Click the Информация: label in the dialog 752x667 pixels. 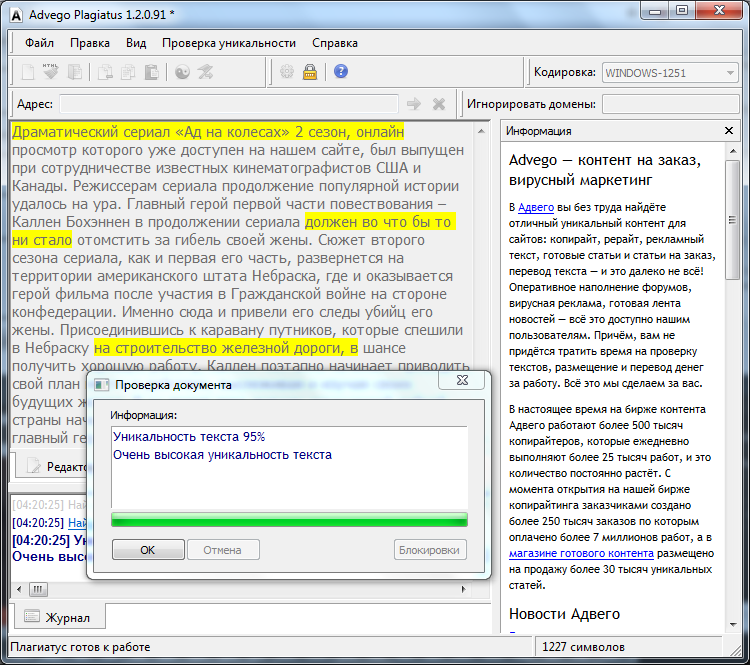point(143,415)
